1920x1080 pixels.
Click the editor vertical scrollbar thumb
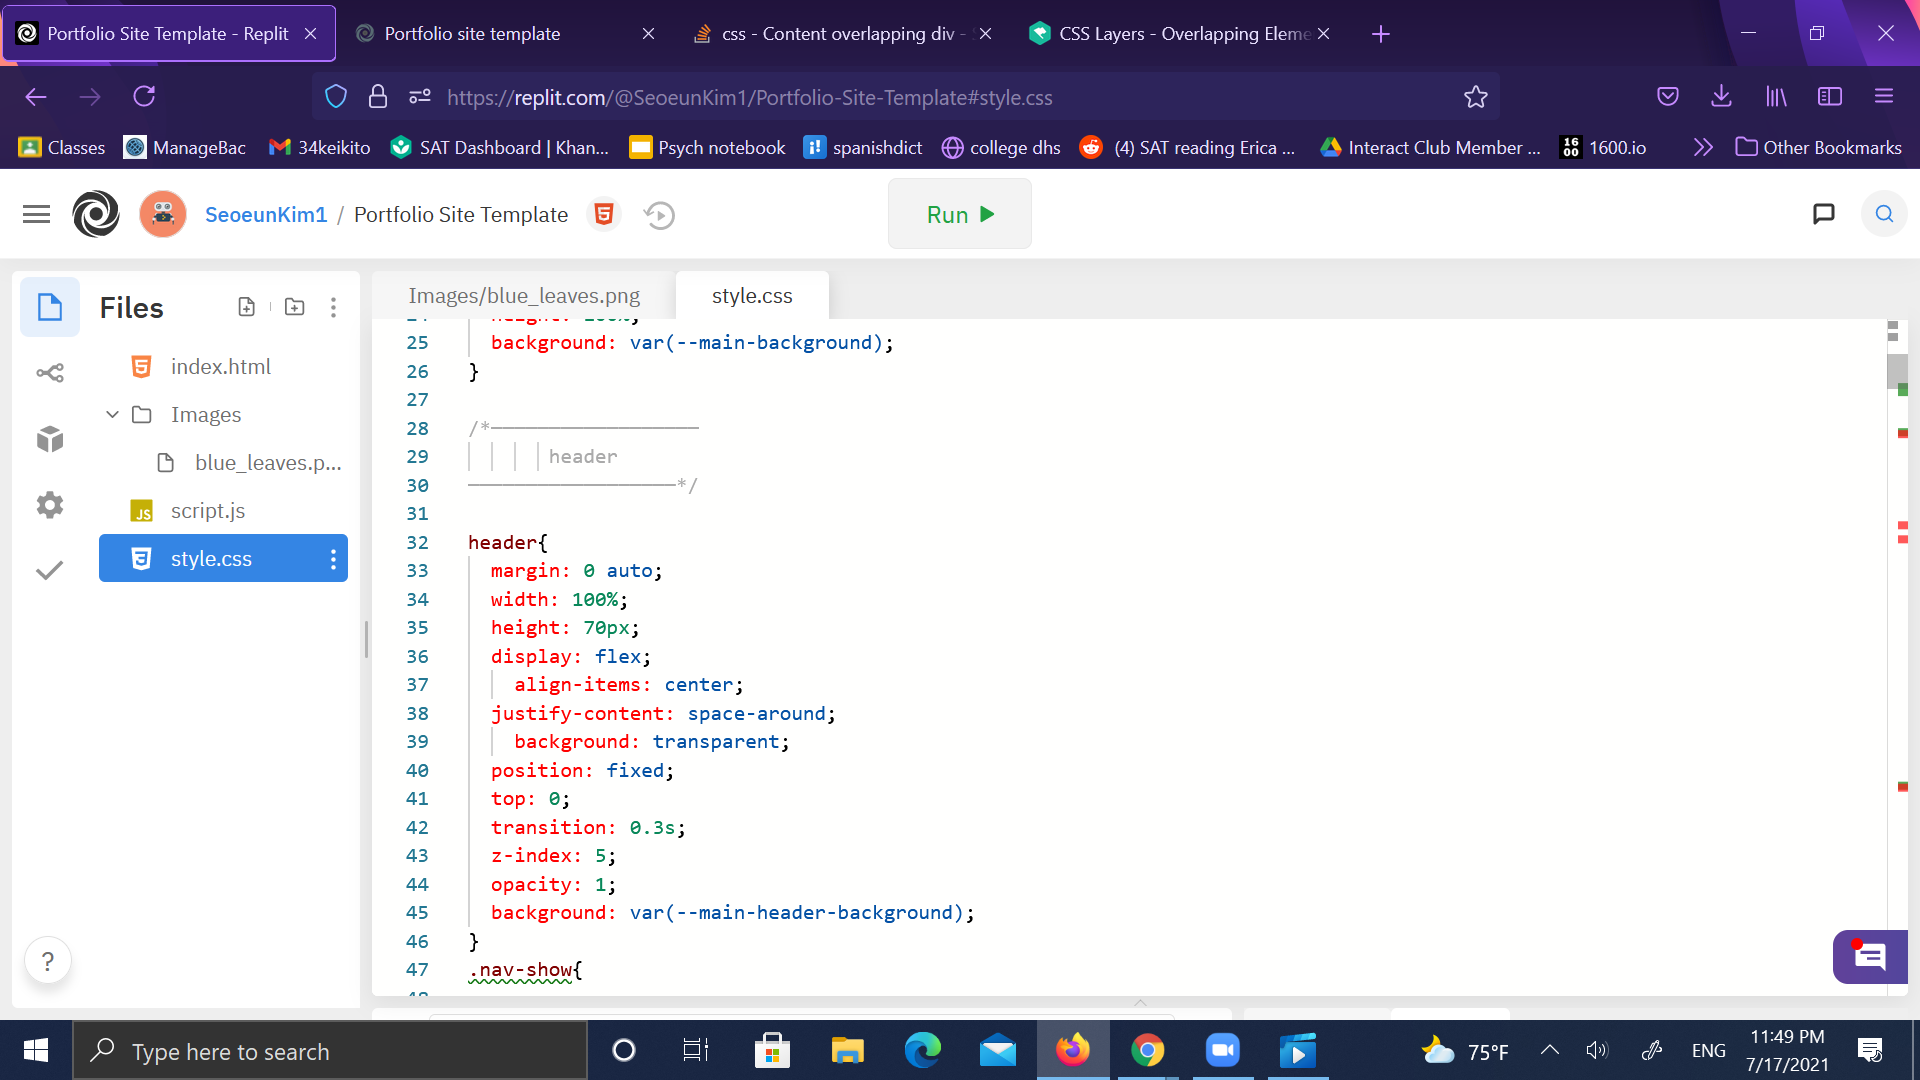click(1896, 370)
